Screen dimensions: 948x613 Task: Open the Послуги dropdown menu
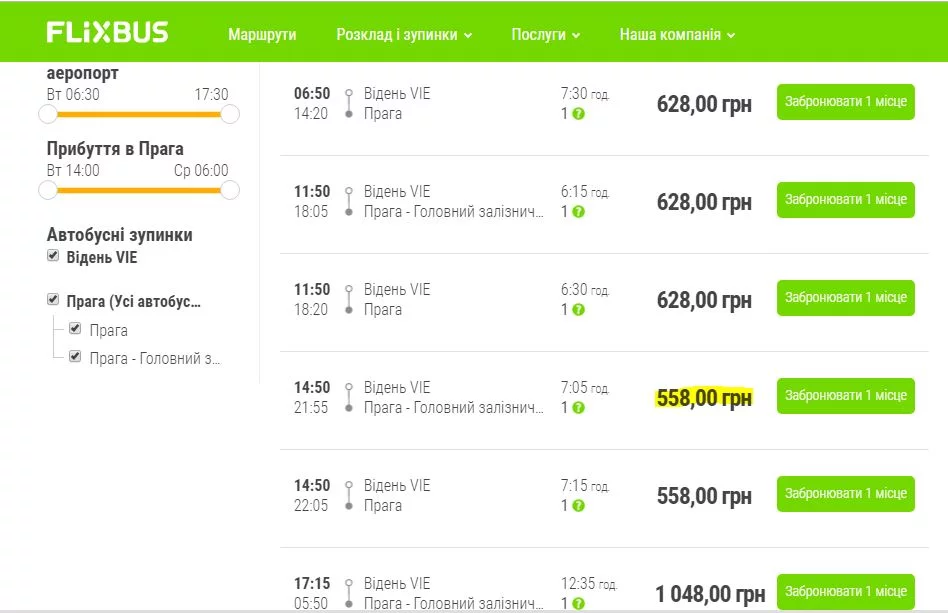coord(545,35)
